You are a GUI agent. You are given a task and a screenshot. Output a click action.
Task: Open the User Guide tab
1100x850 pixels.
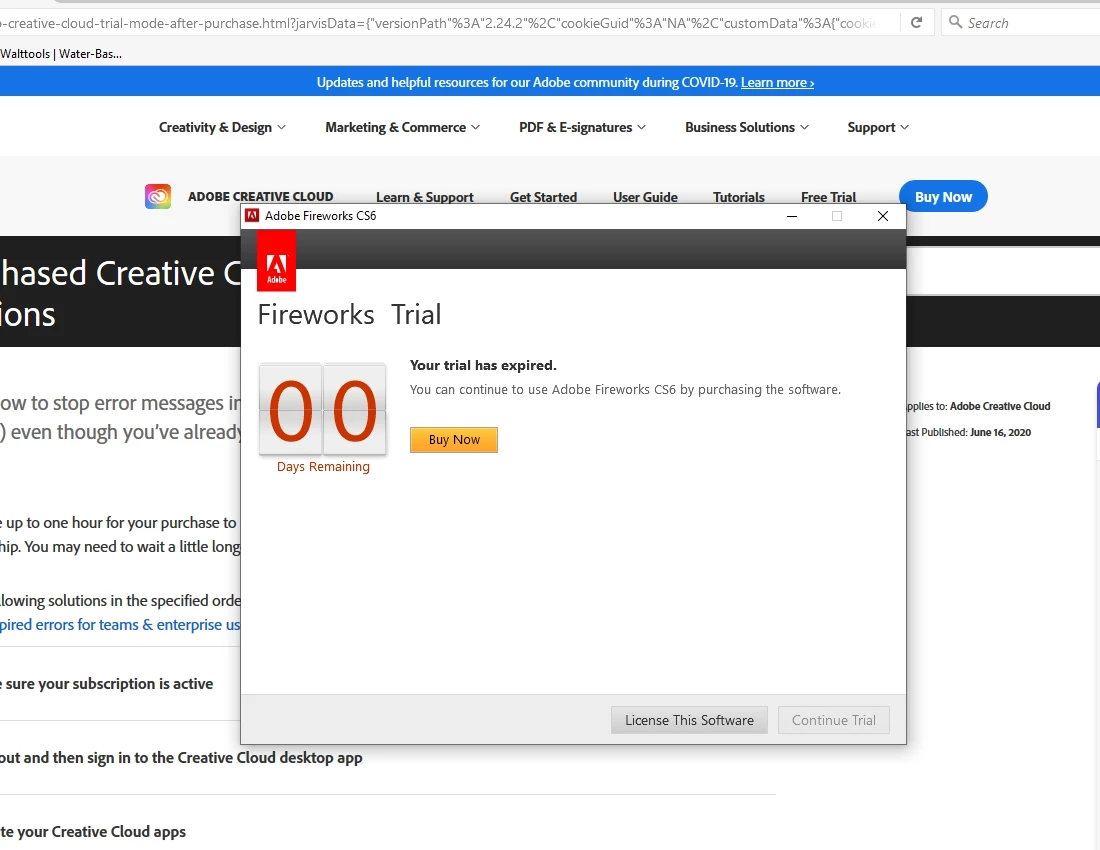tap(645, 197)
